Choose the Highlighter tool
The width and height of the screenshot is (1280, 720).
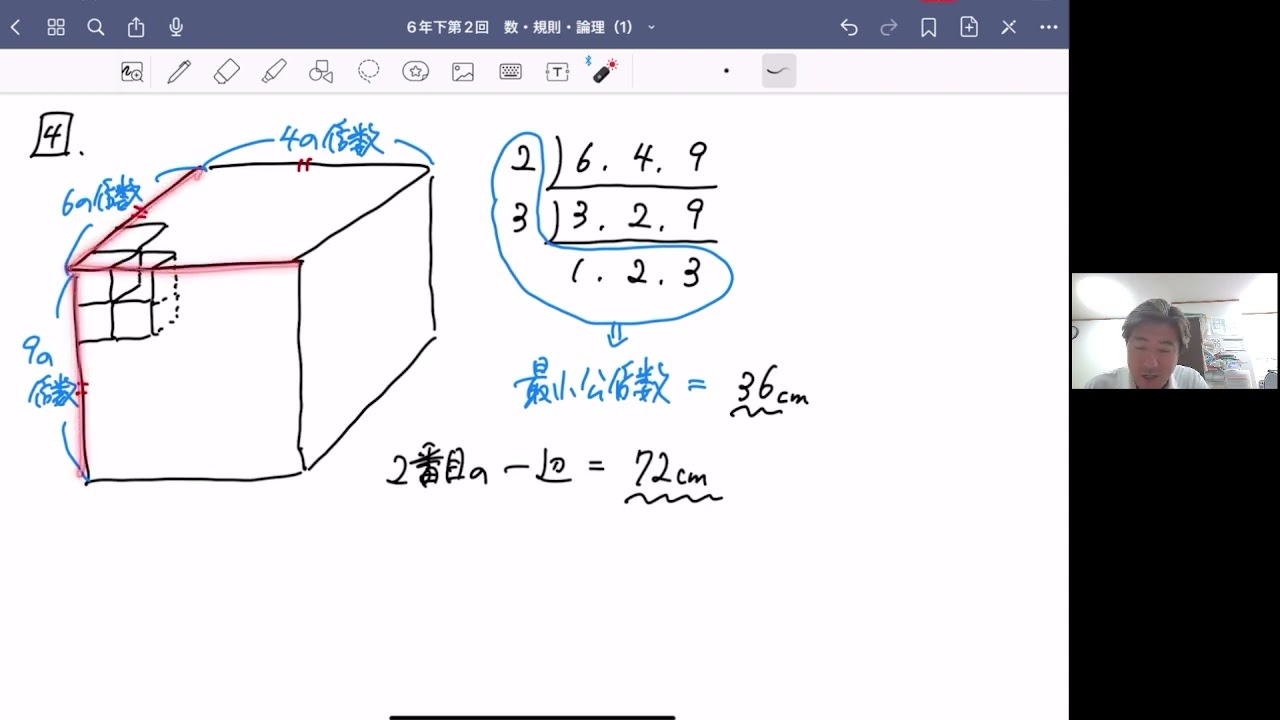(x=275, y=71)
